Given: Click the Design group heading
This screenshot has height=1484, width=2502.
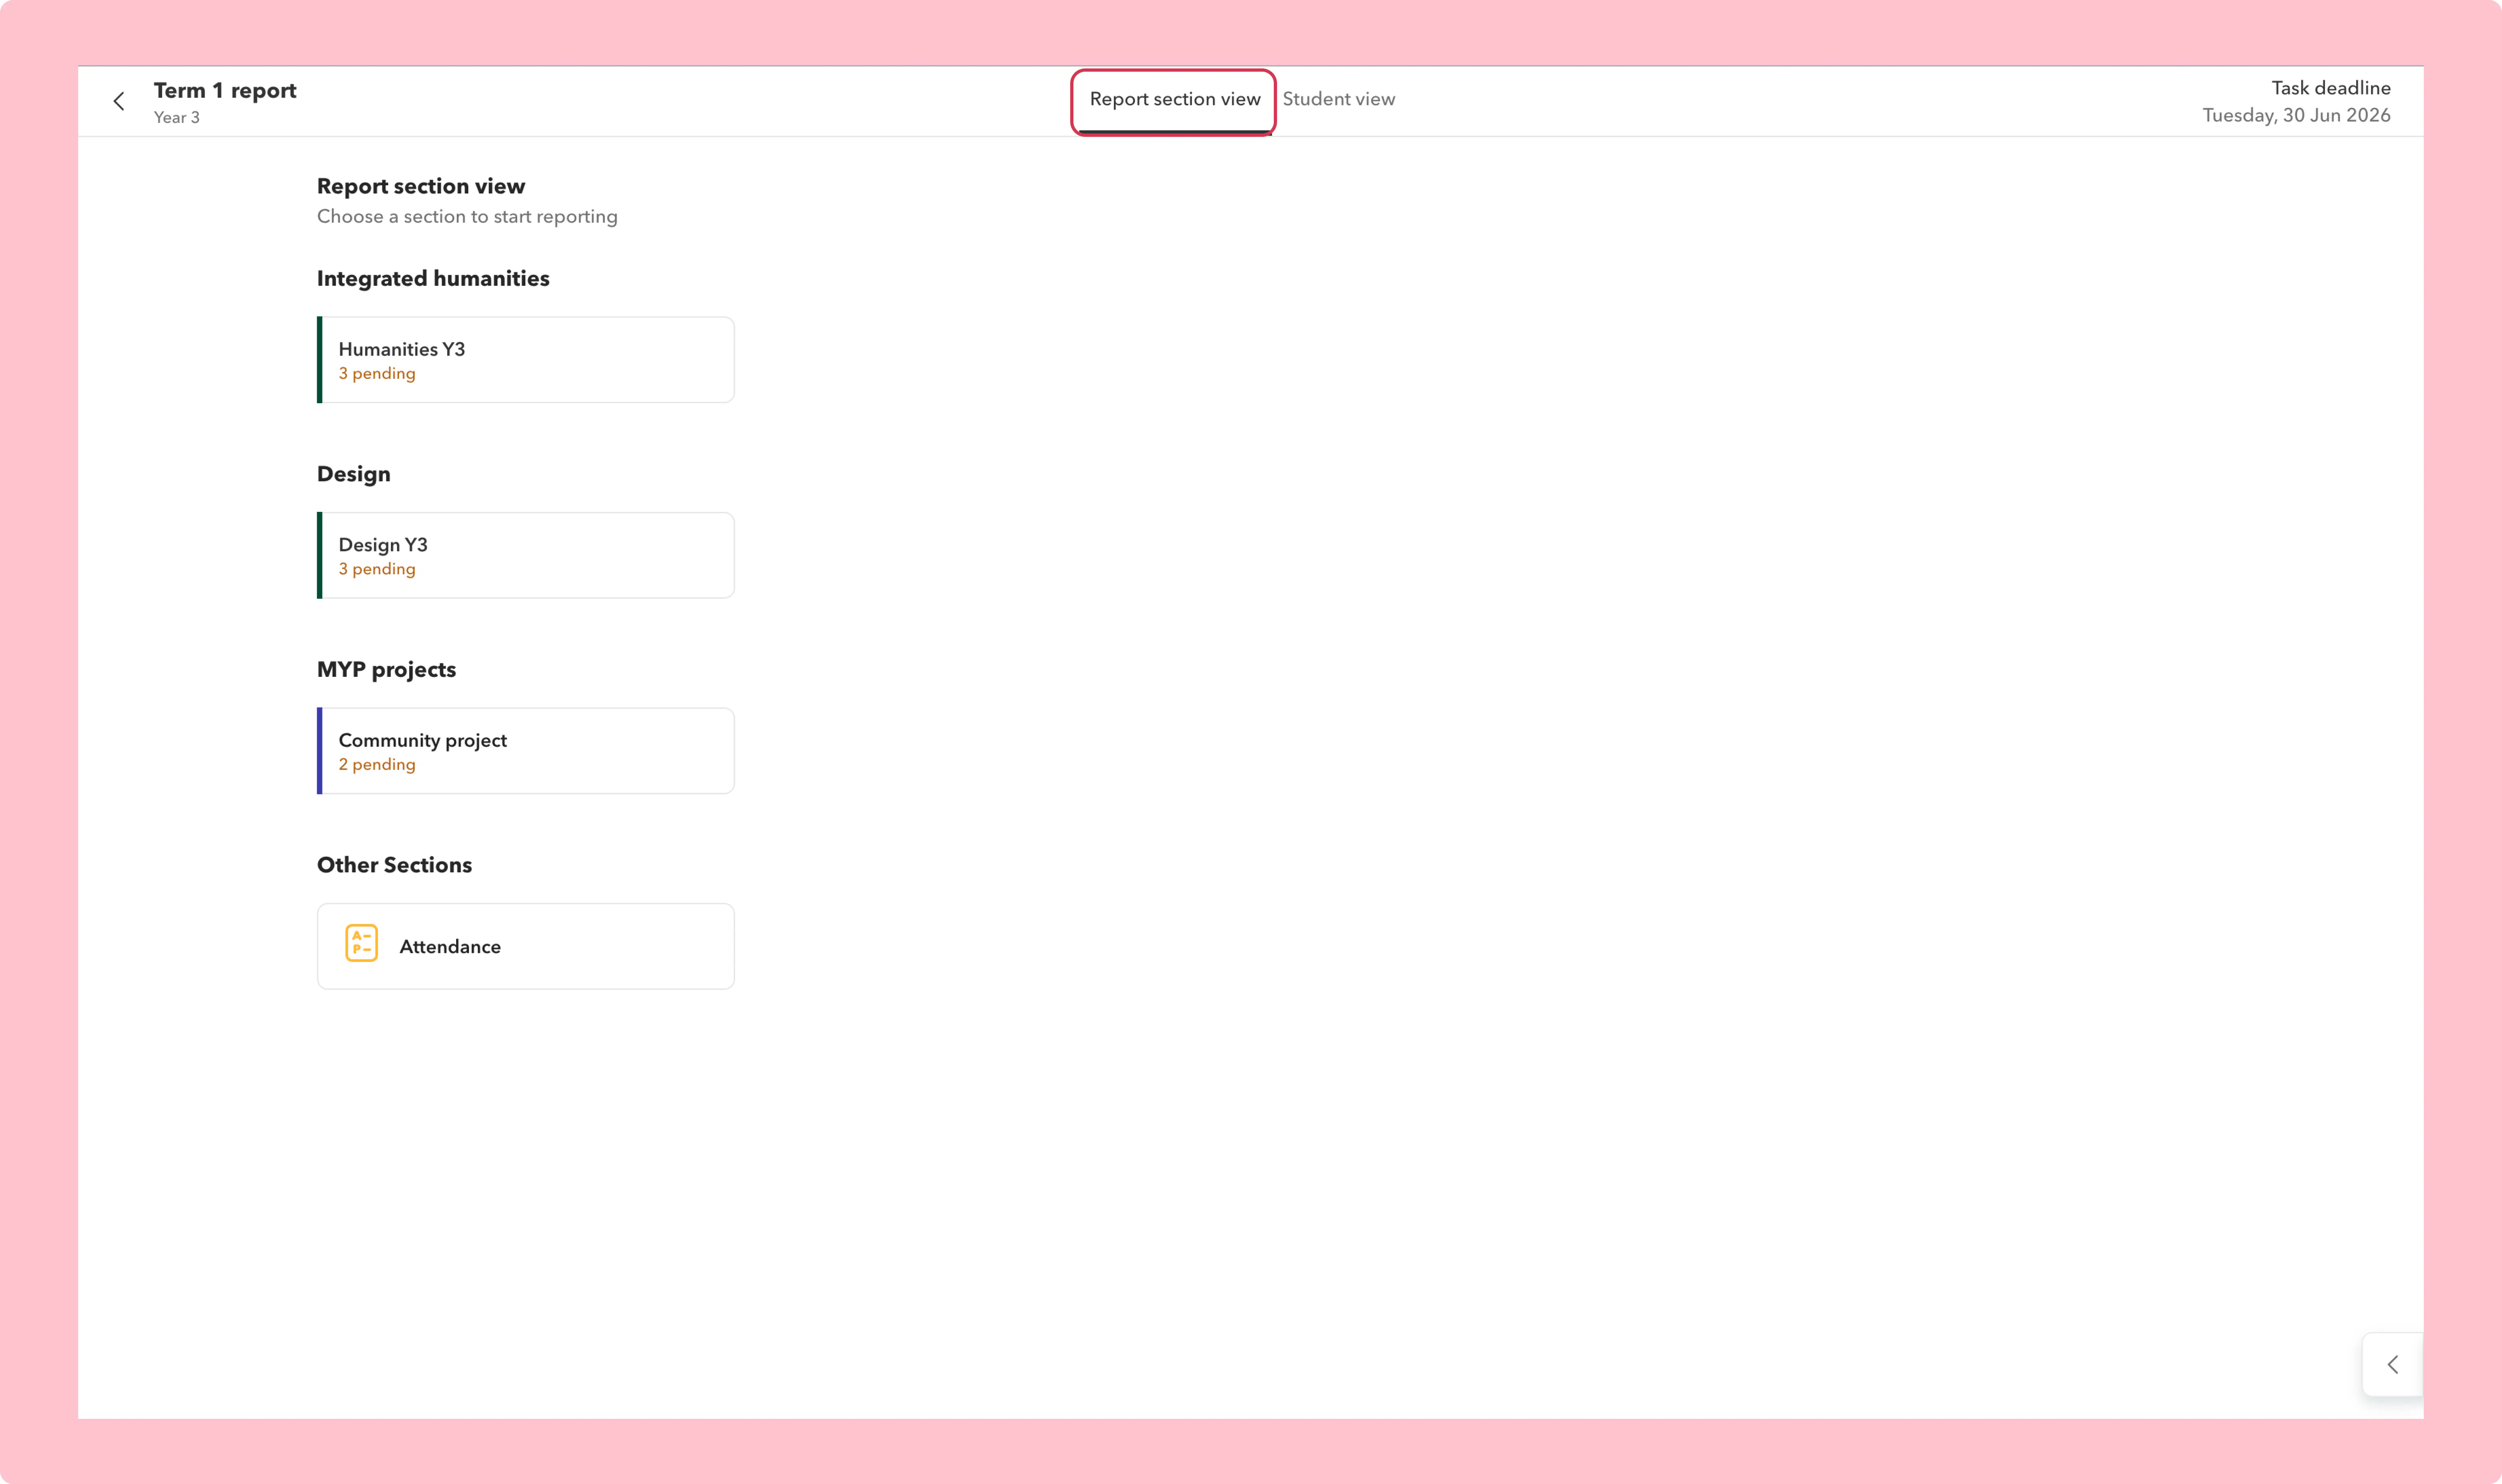Looking at the screenshot, I should click(354, 474).
